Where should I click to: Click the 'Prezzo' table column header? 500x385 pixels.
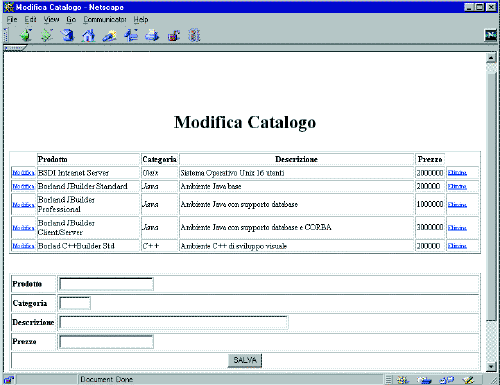coord(430,159)
